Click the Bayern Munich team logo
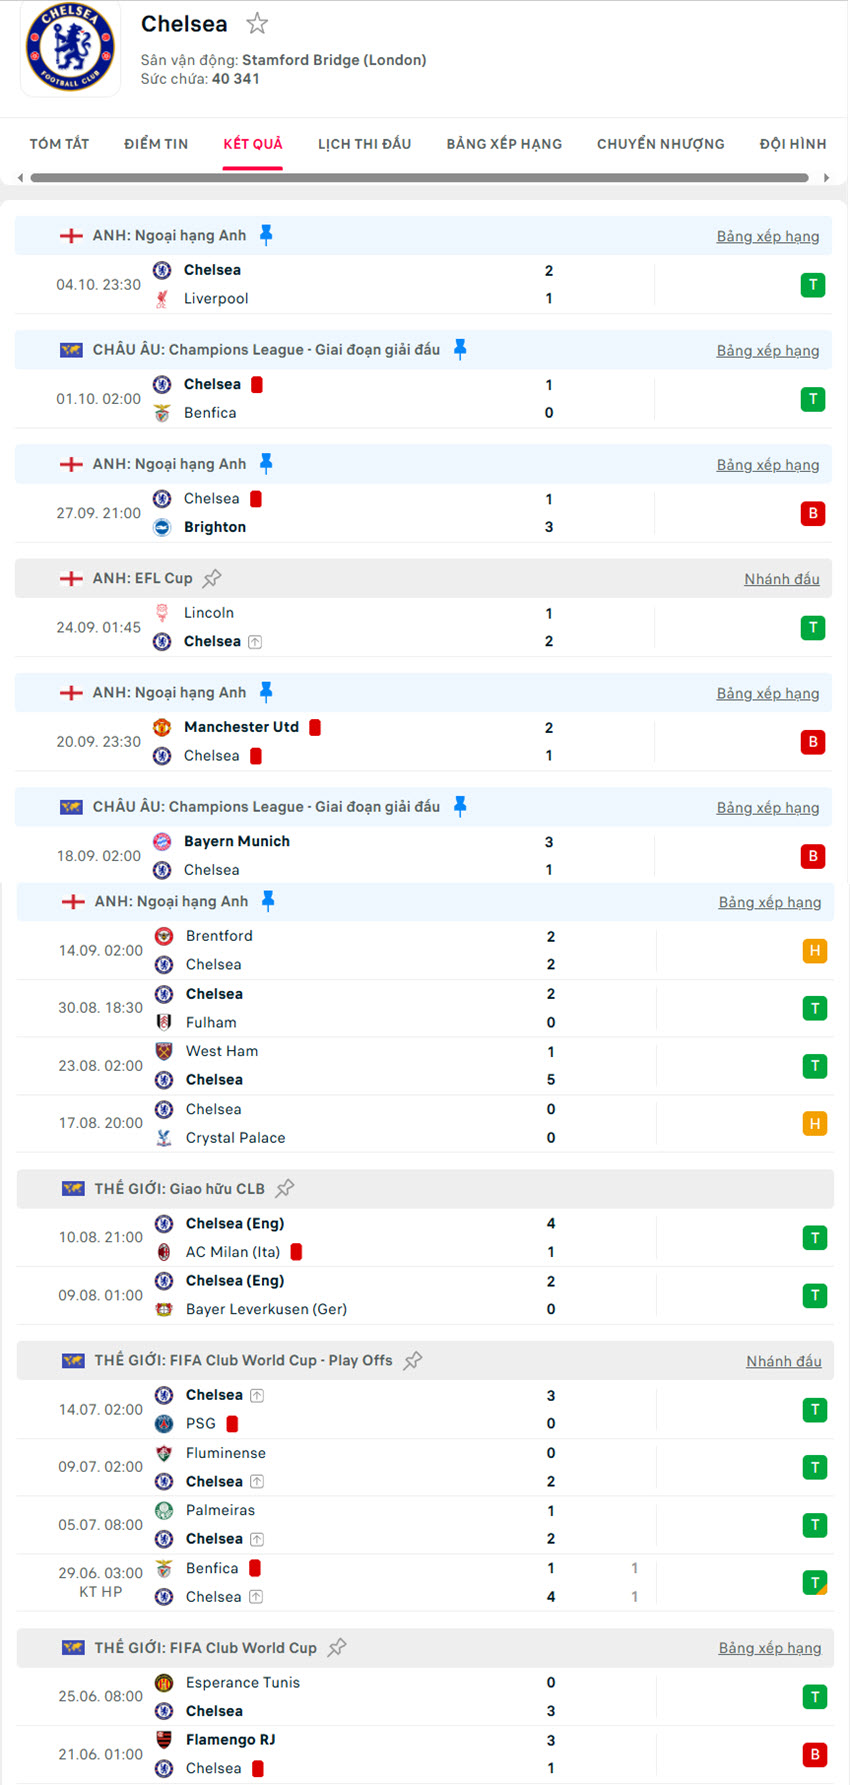The width and height of the screenshot is (850, 1785). tap(162, 842)
